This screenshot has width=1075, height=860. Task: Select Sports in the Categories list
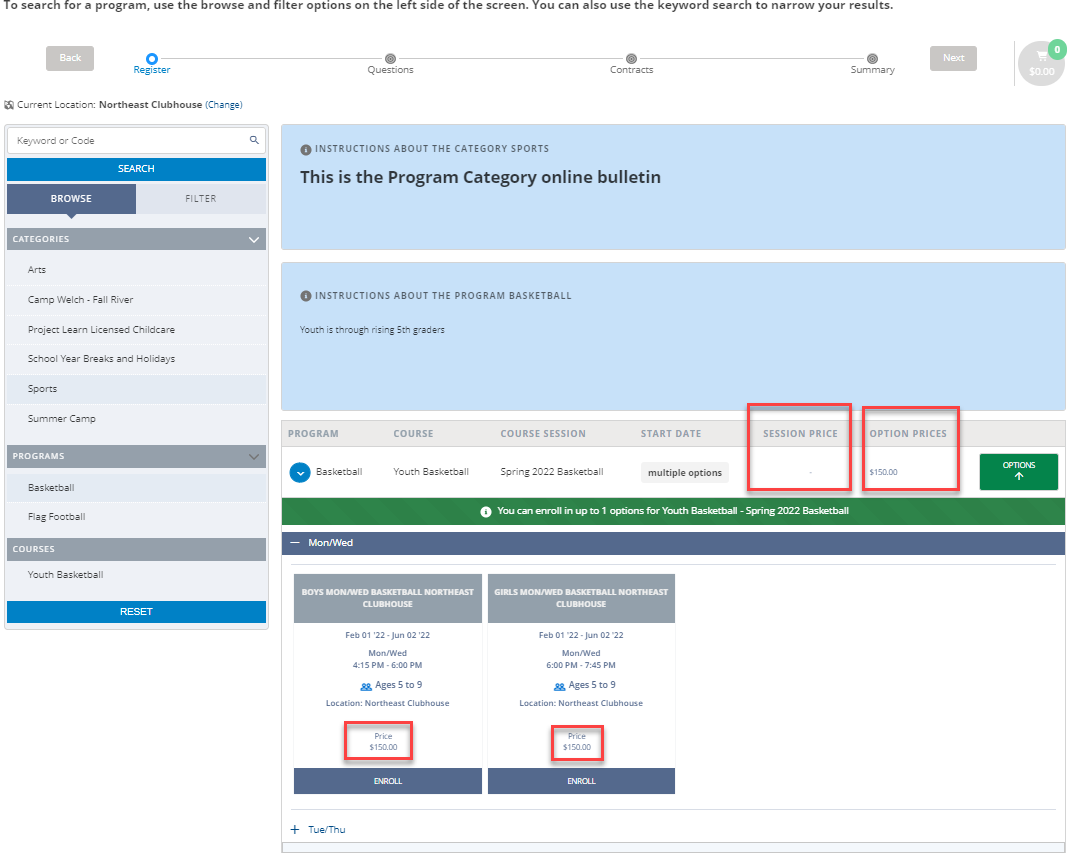coord(42,389)
